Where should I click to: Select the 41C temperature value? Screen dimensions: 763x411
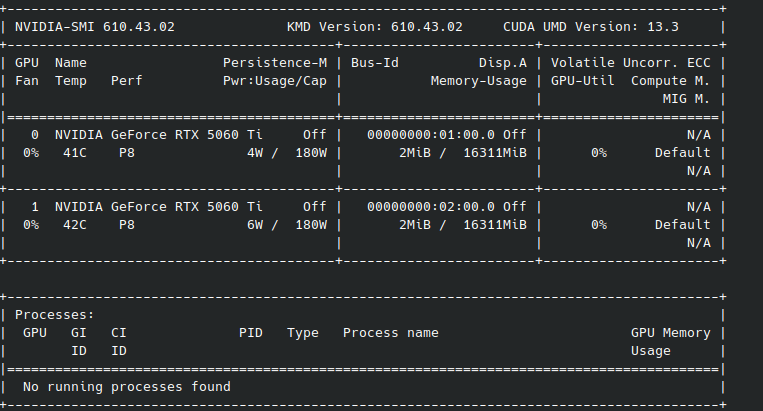(x=74, y=153)
